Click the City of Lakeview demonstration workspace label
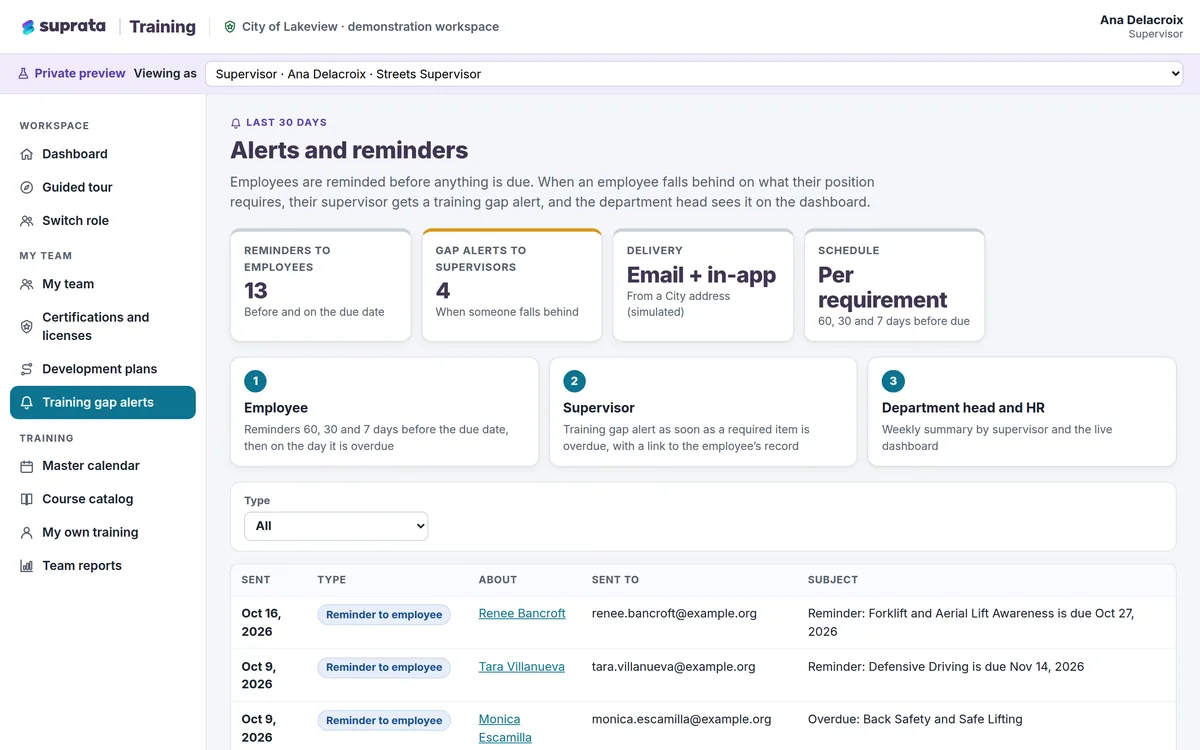Image resolution: width=1200 pixels, height=750 pixels. pos(370,27)
